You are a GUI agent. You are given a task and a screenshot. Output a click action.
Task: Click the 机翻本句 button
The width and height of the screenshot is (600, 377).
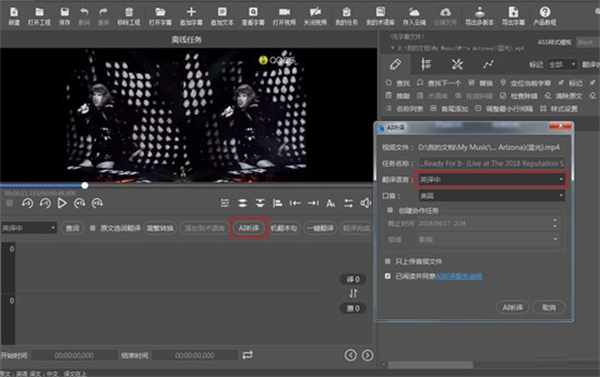coord(284,228)
